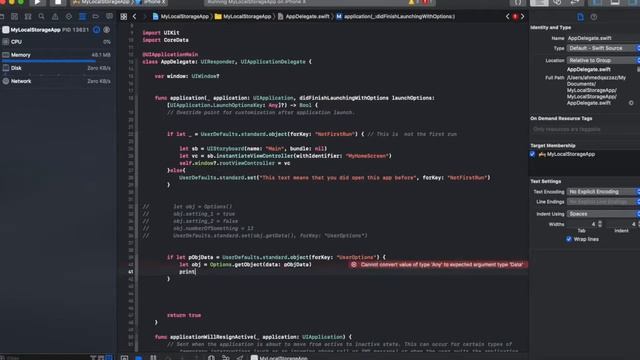Click the 'return true' line in the editor
Viewport: 640px width, 360px height.
click(184, 315)
